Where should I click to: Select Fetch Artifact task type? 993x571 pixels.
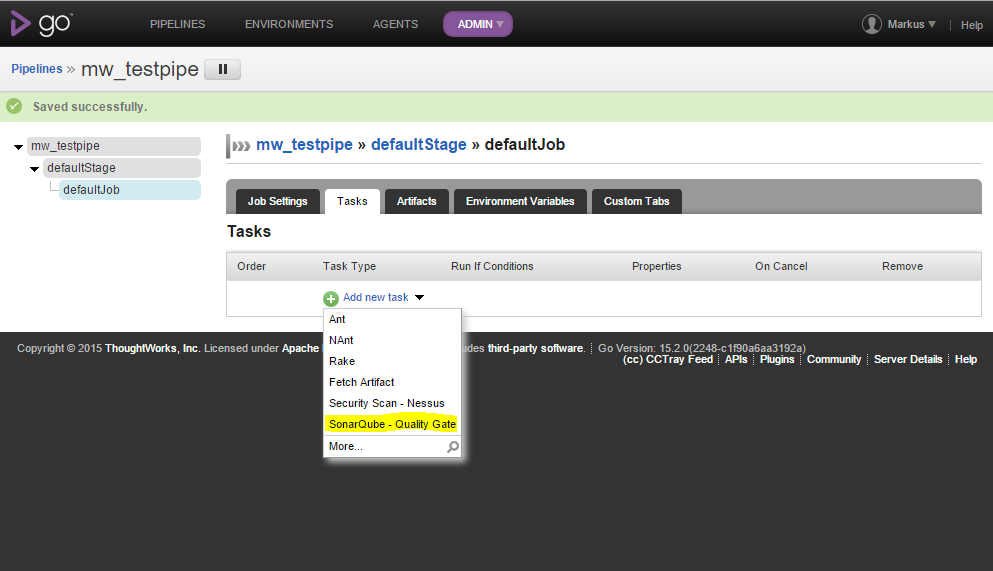(392, 382)
